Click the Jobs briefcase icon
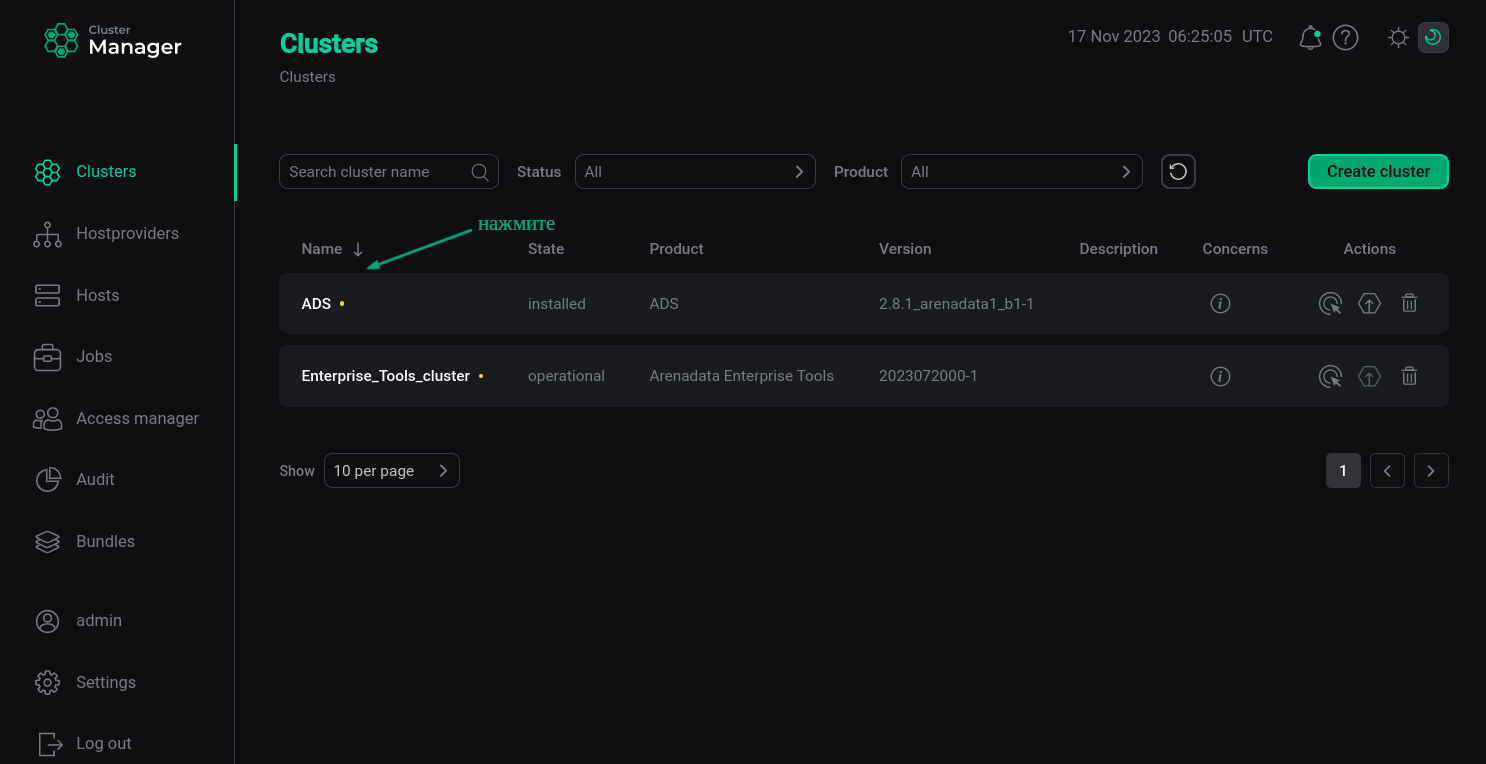The height and width of the screenshot is (764, 1486). point(47,357)
